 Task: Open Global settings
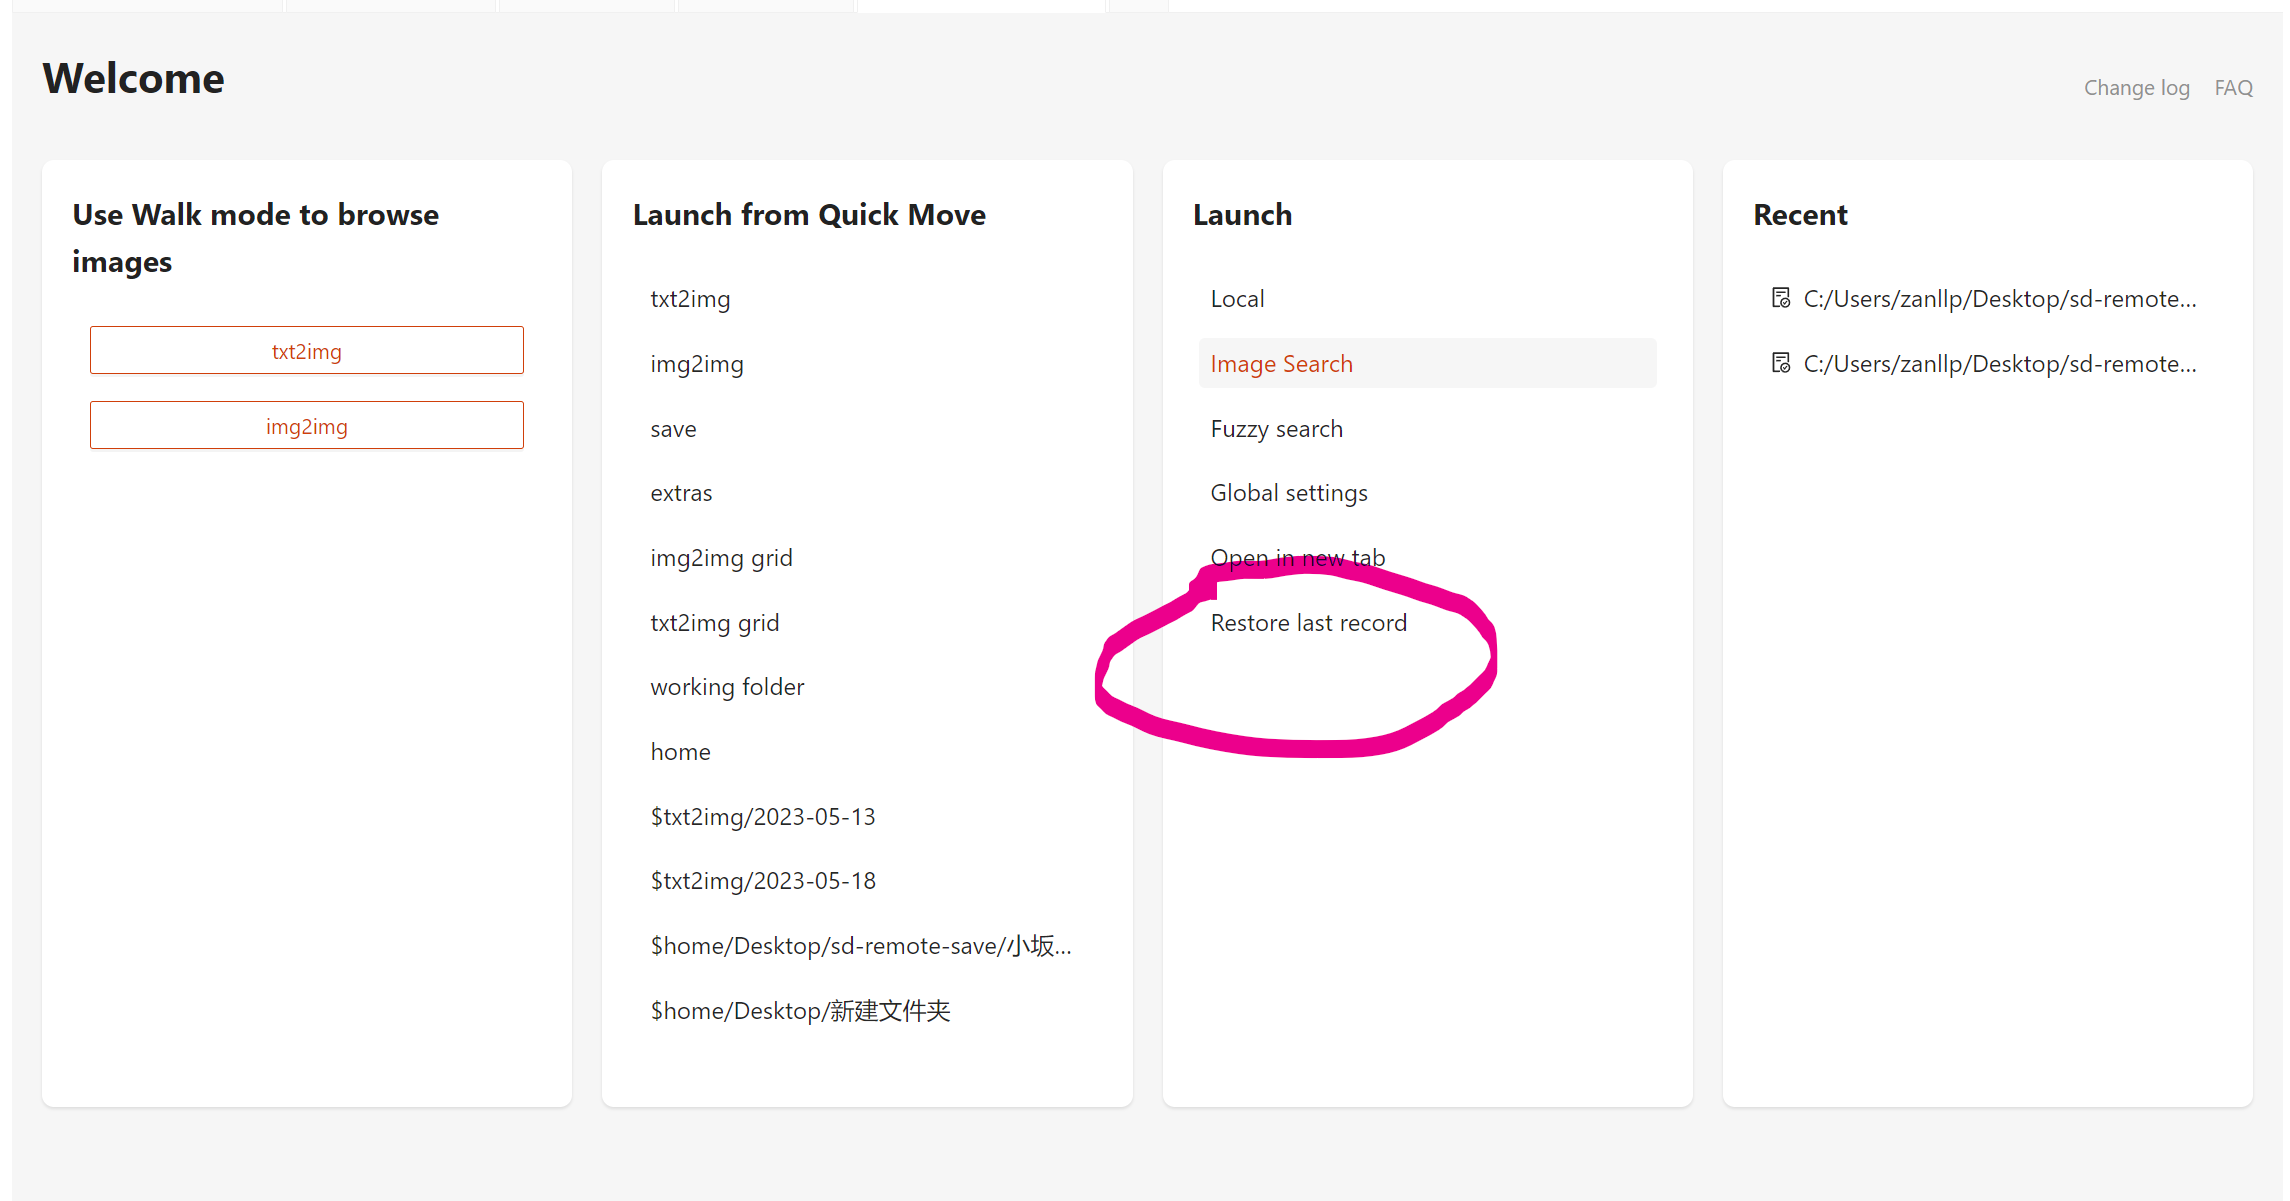point(1288,493)
